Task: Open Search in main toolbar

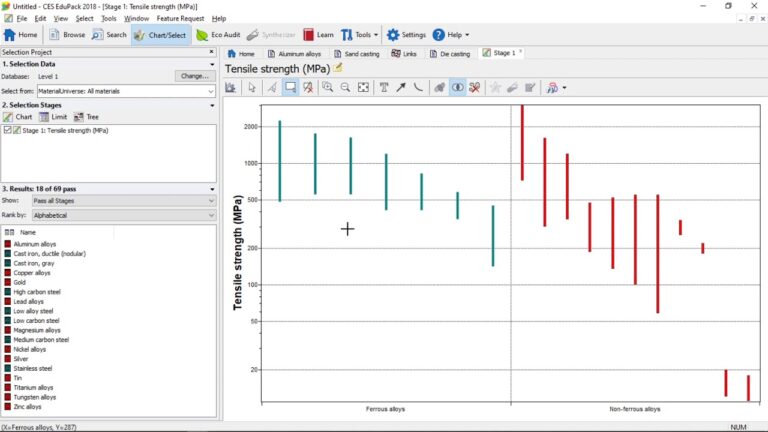Action: click(110, 35)
